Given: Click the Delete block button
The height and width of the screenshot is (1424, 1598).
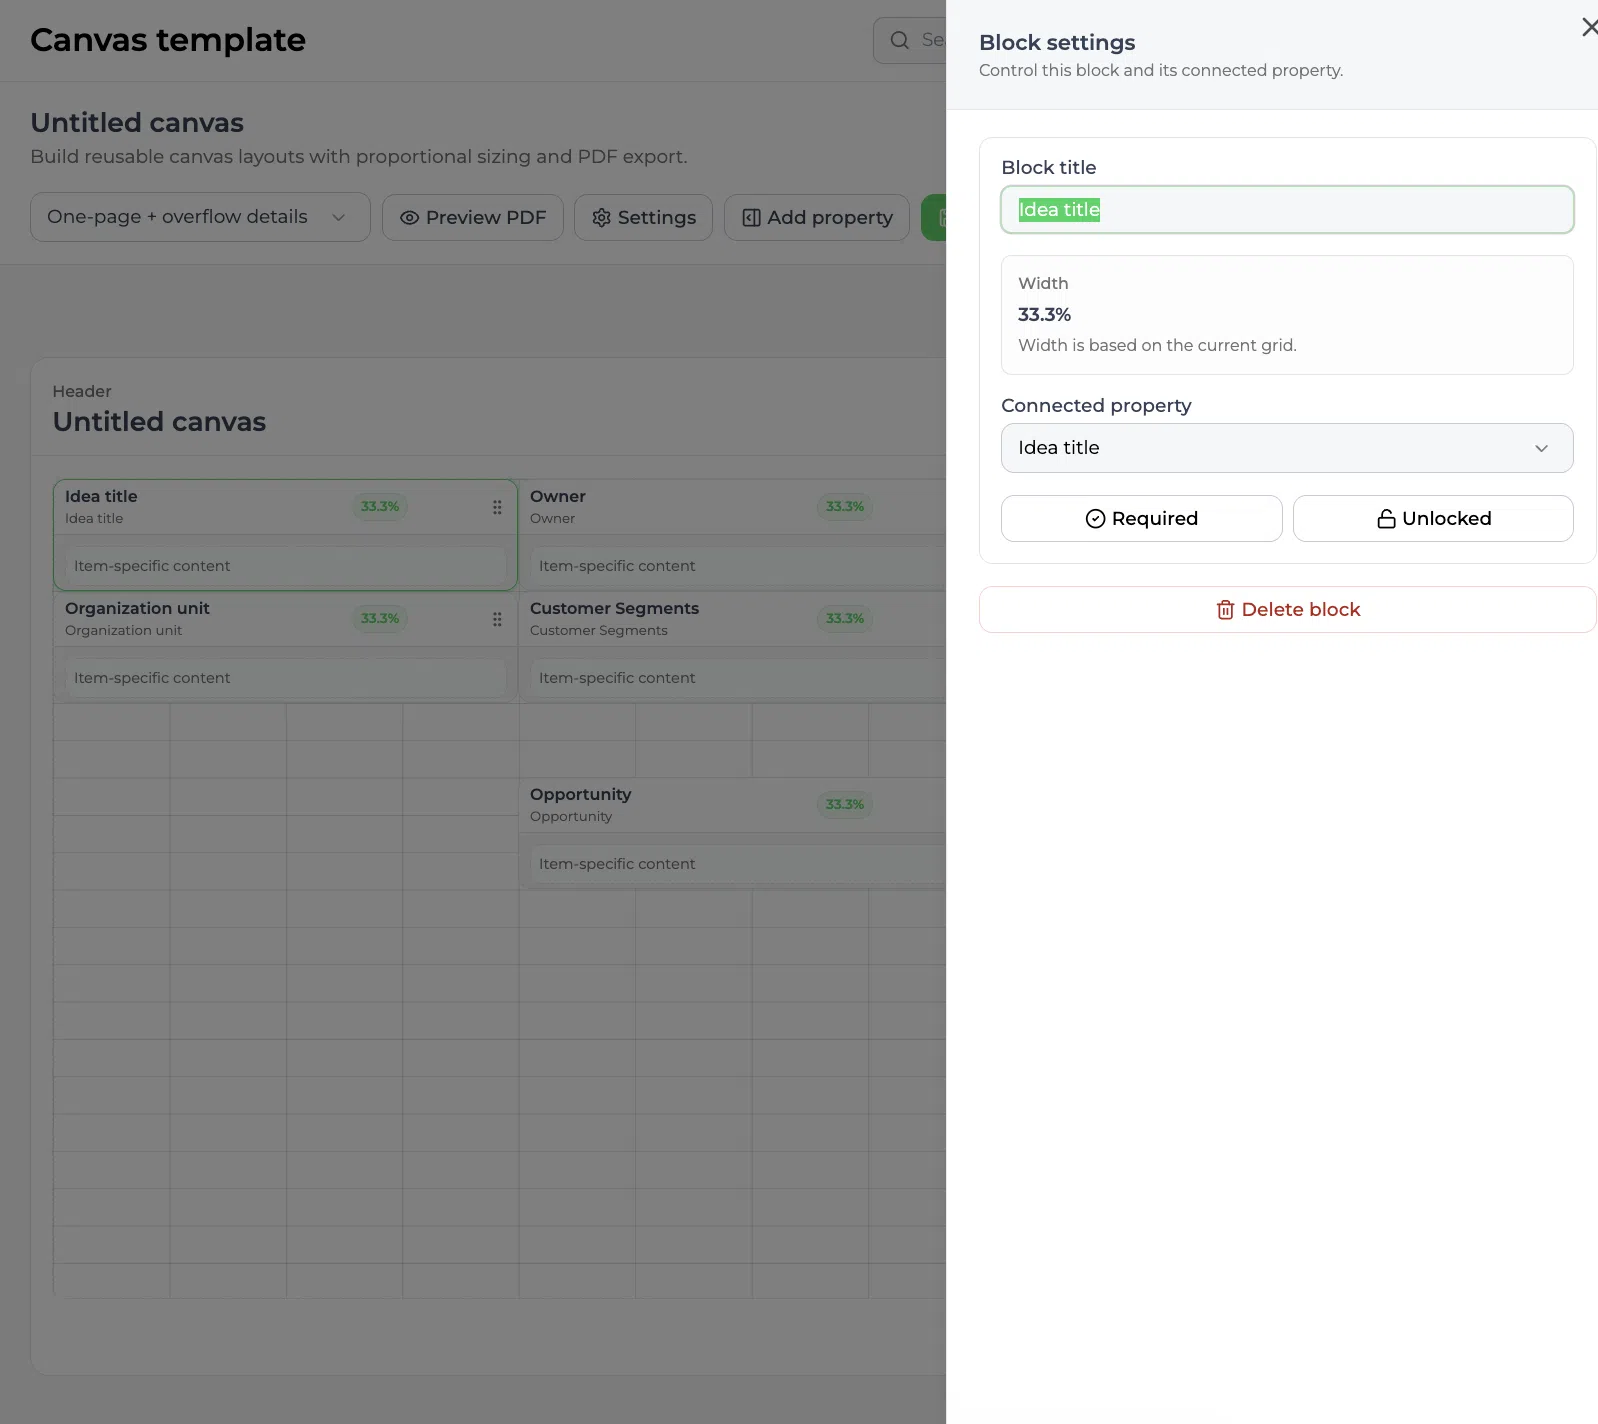Looking at the screenshot, I should click(1287, 609).
